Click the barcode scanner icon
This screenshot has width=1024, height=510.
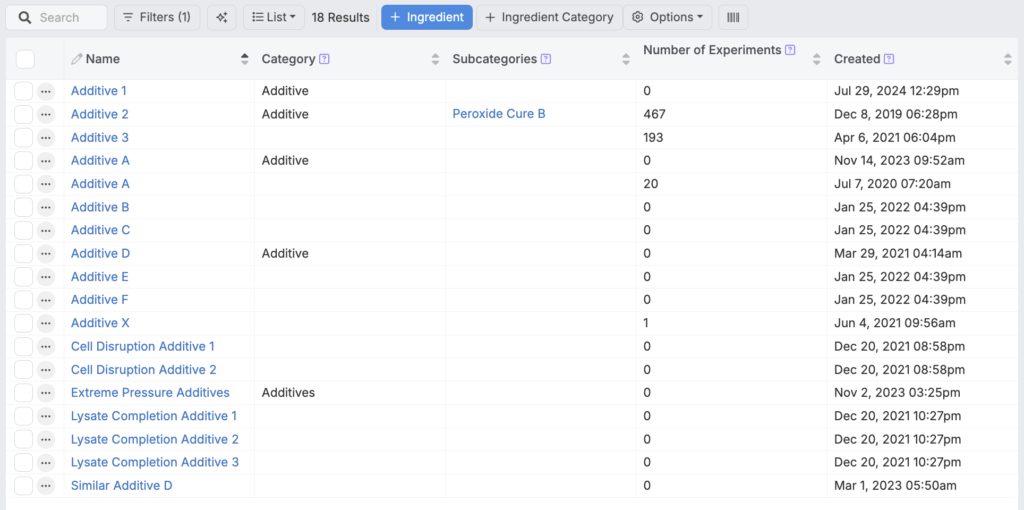coord(733,17)
